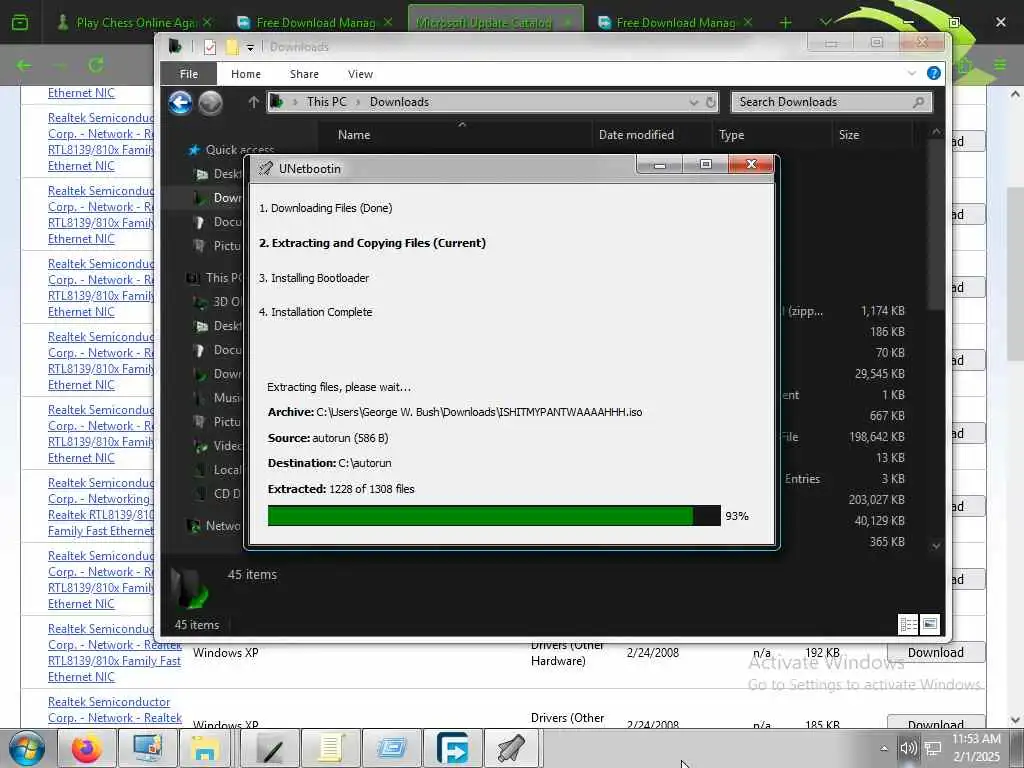Click the 'Extracted: 1228 of 1308 files' text

point(341,489)
